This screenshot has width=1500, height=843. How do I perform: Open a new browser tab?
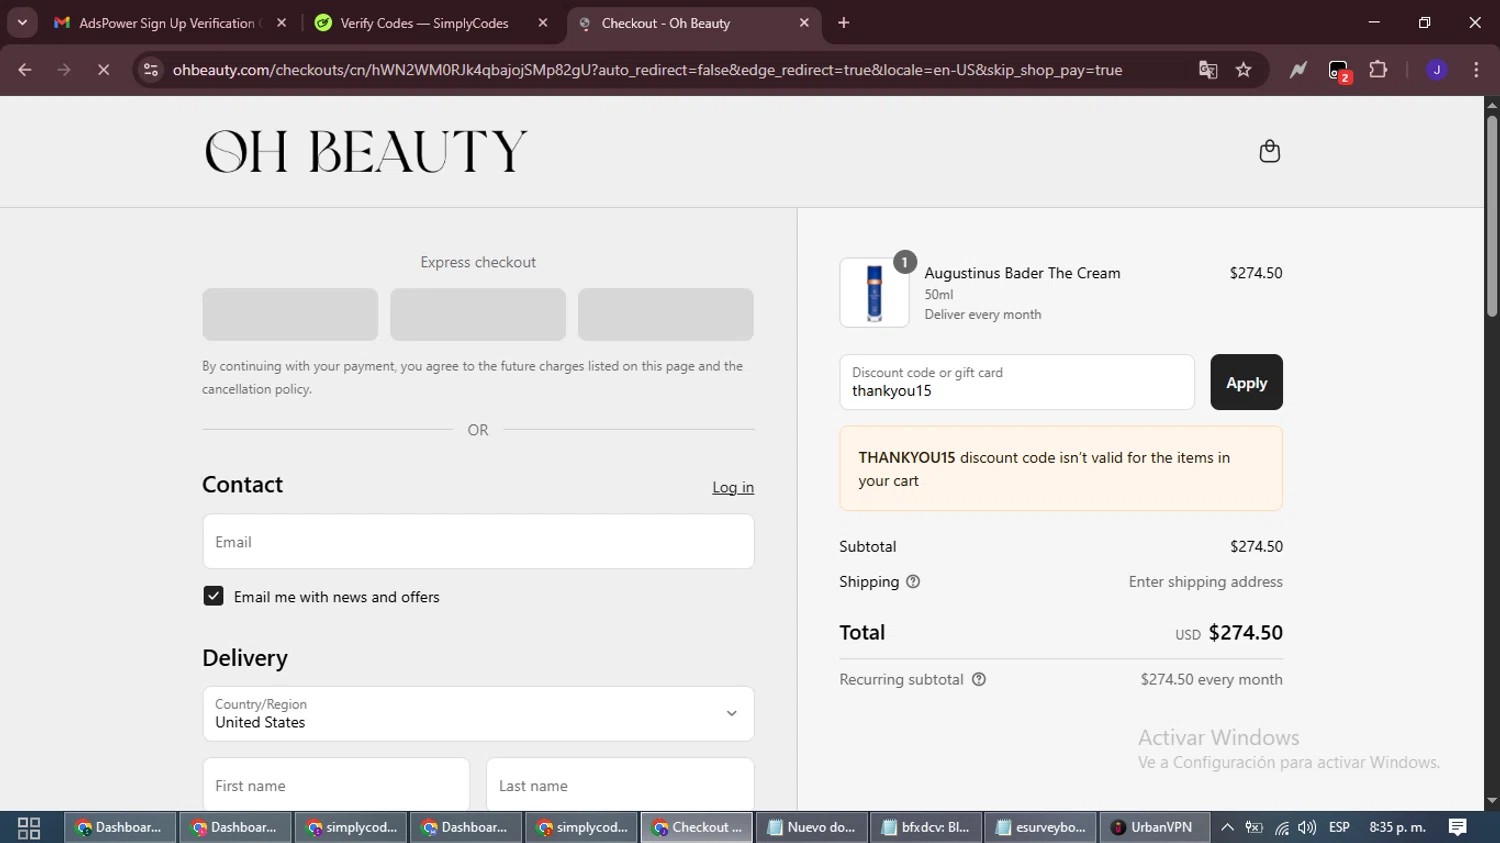click(x=844, y=23)
